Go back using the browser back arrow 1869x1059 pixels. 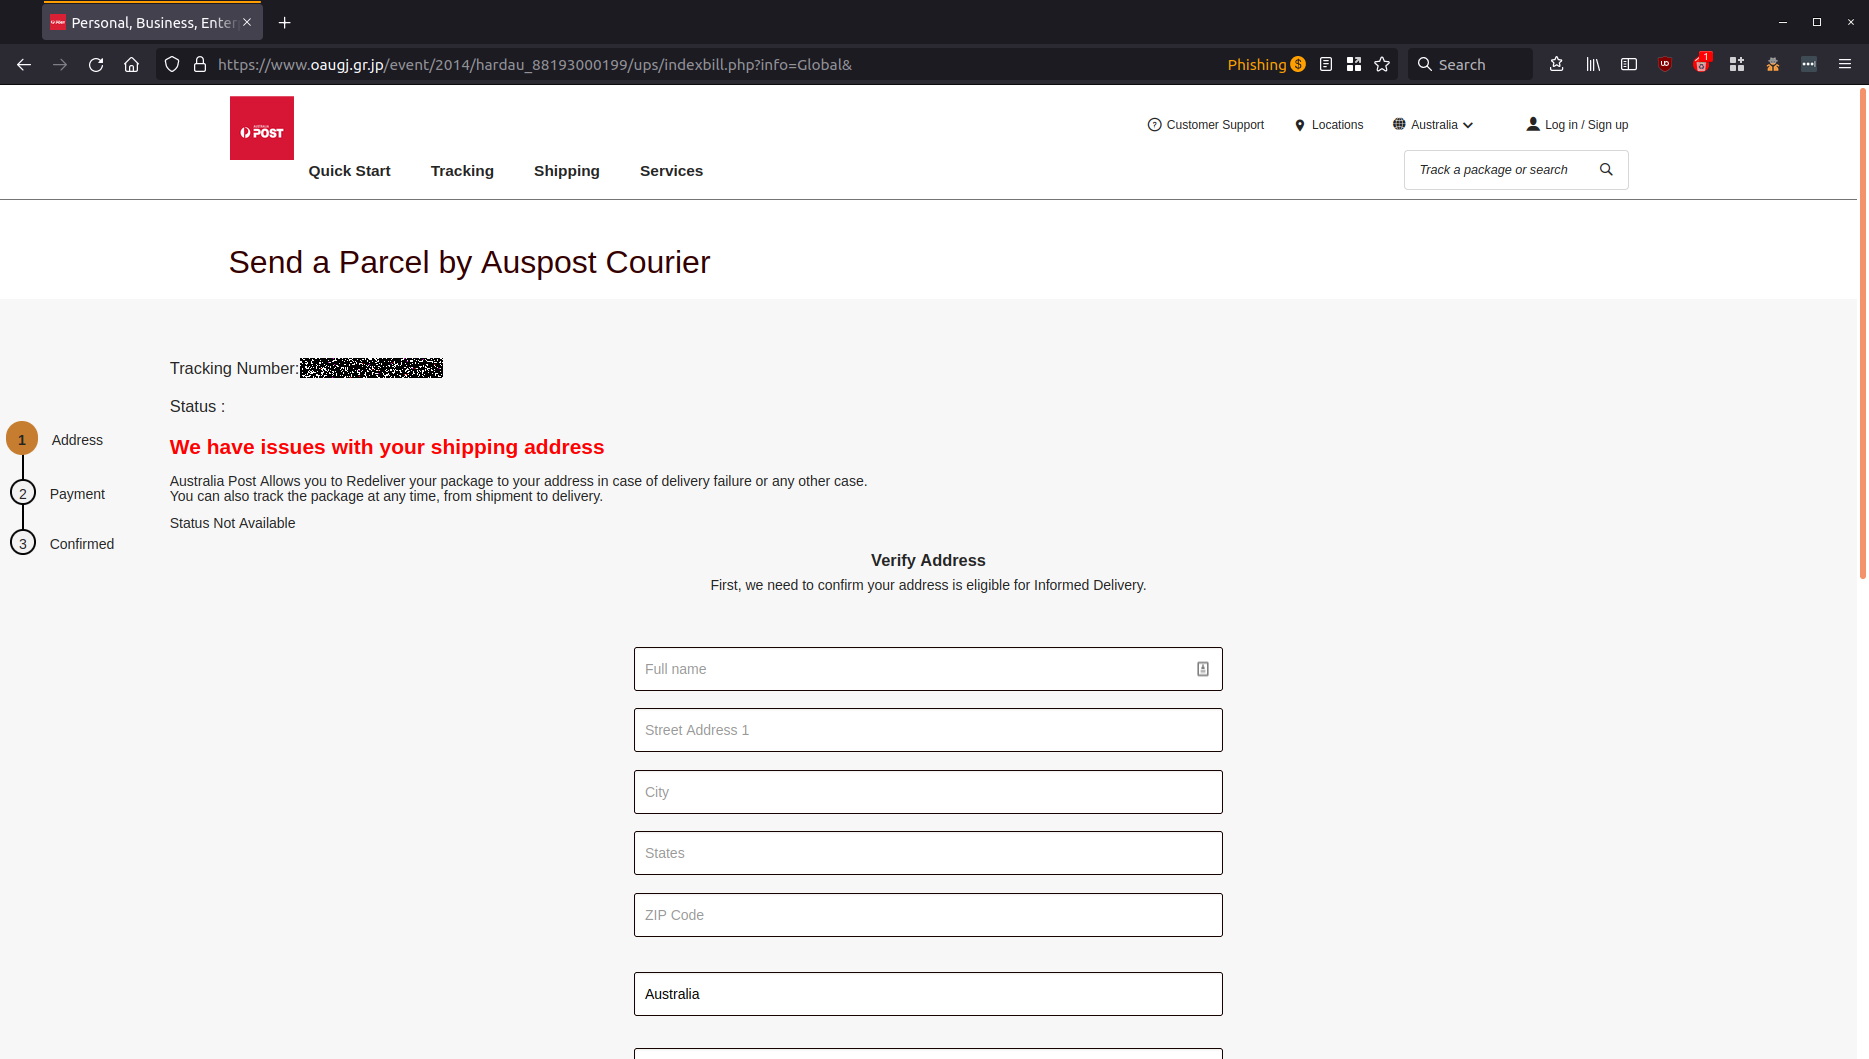click(24, 64)
